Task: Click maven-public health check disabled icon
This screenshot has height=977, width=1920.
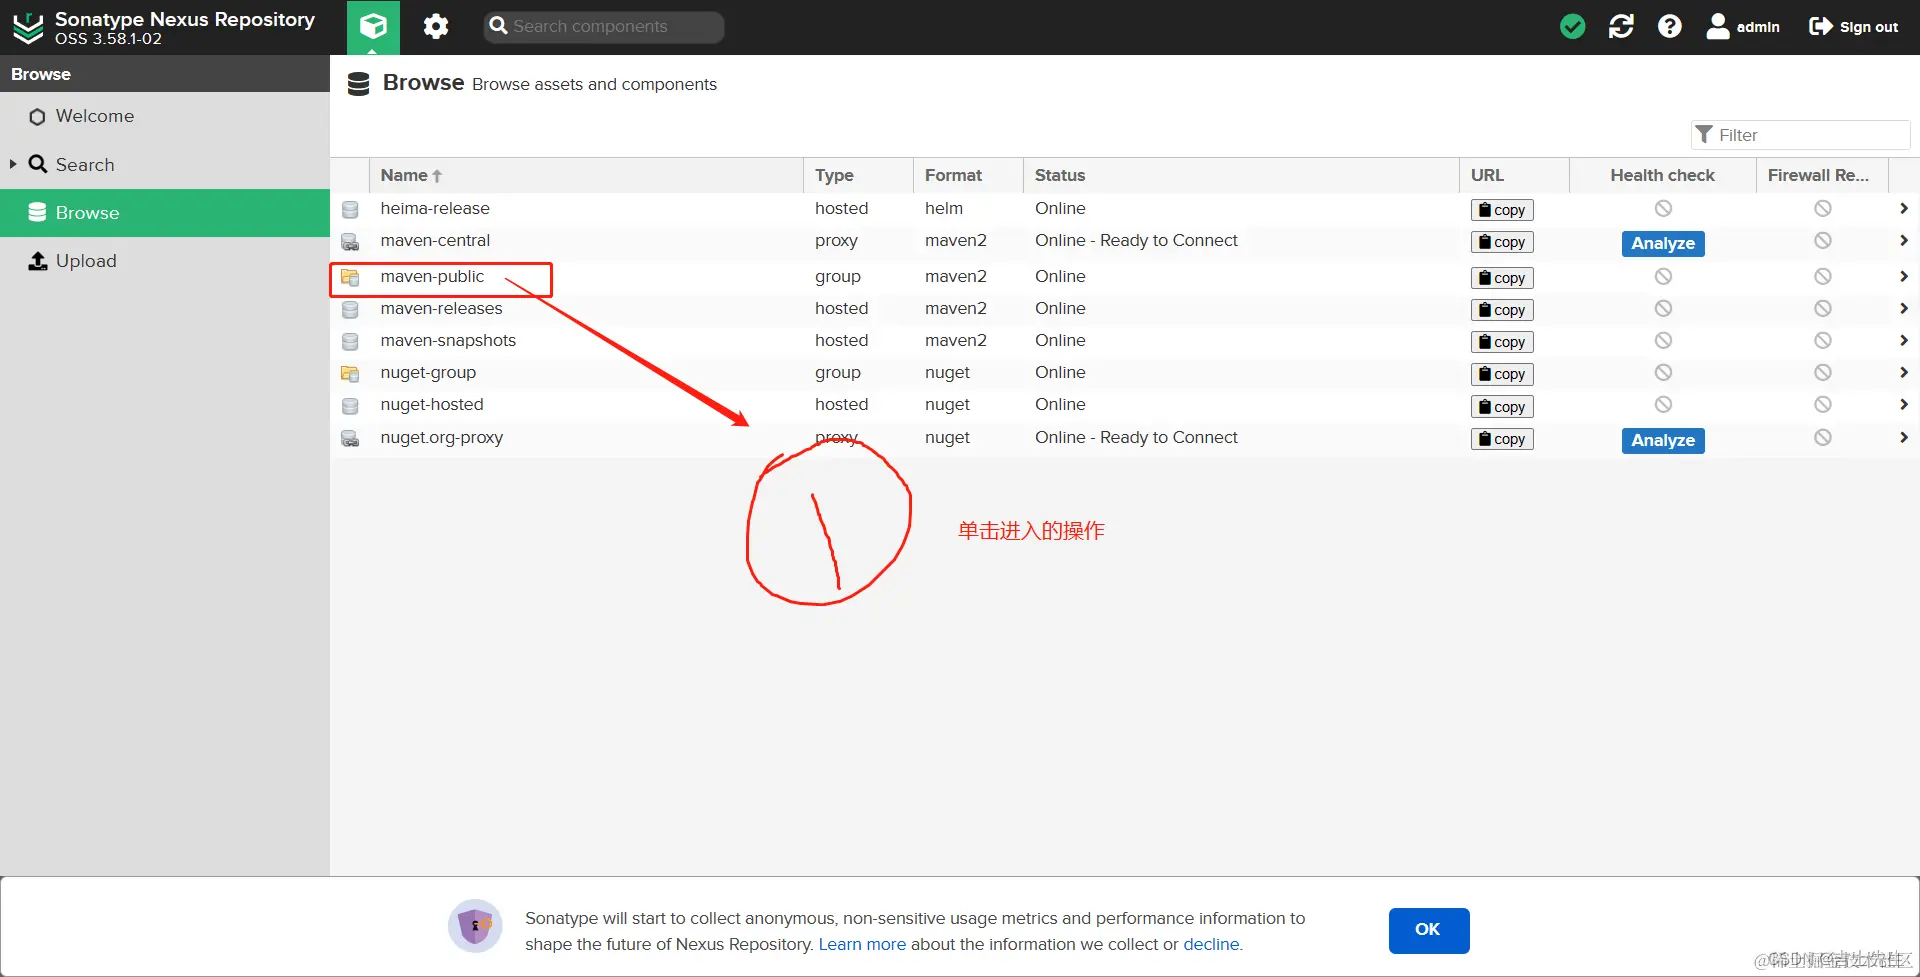Action: click(x=1663, y=276)
